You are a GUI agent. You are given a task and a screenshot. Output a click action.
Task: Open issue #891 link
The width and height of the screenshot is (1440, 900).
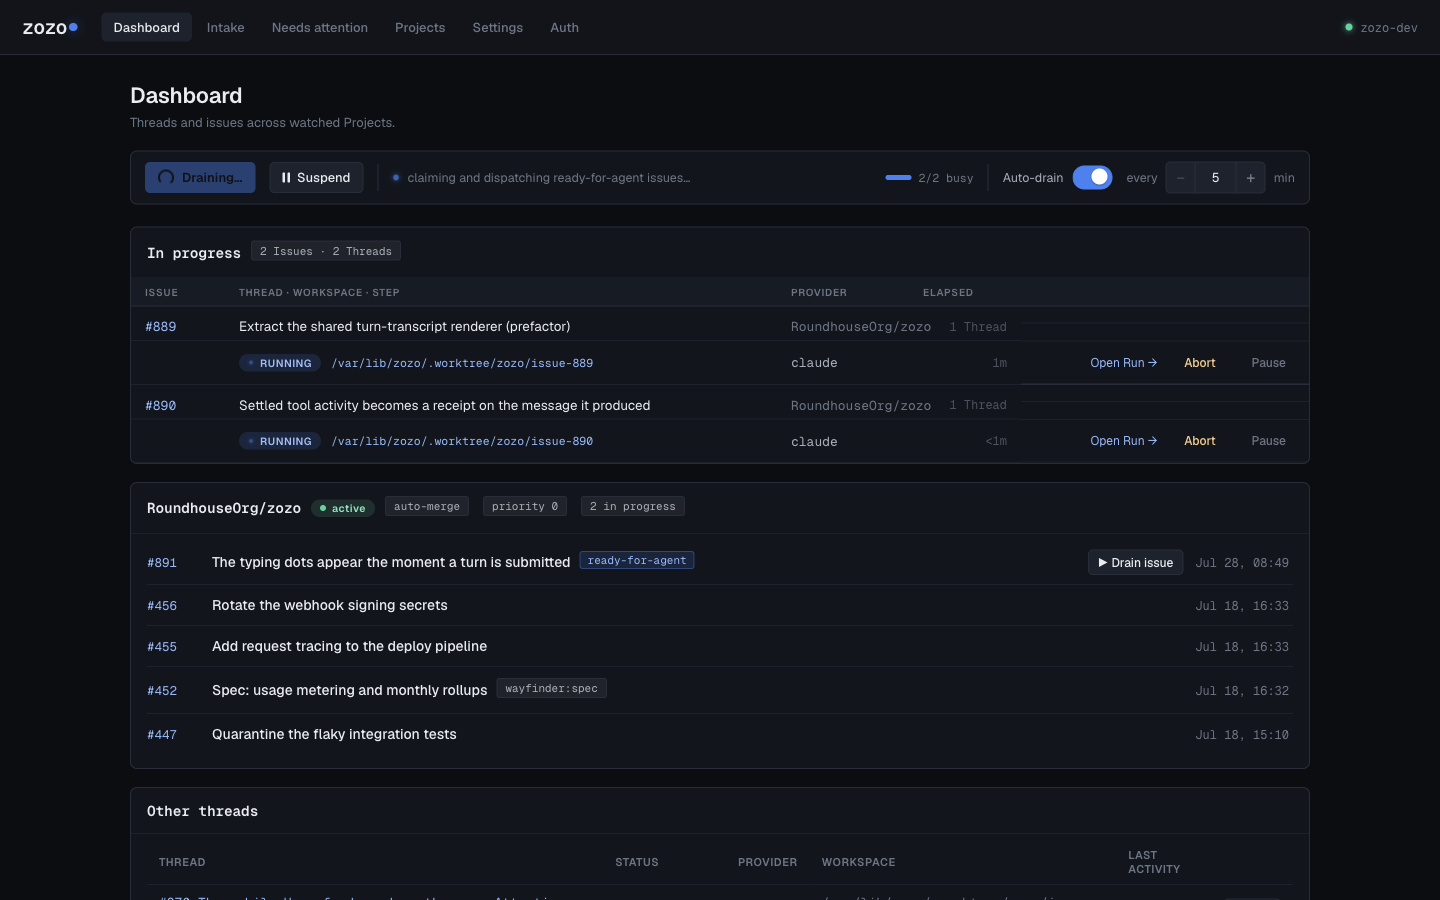(162, 563)
